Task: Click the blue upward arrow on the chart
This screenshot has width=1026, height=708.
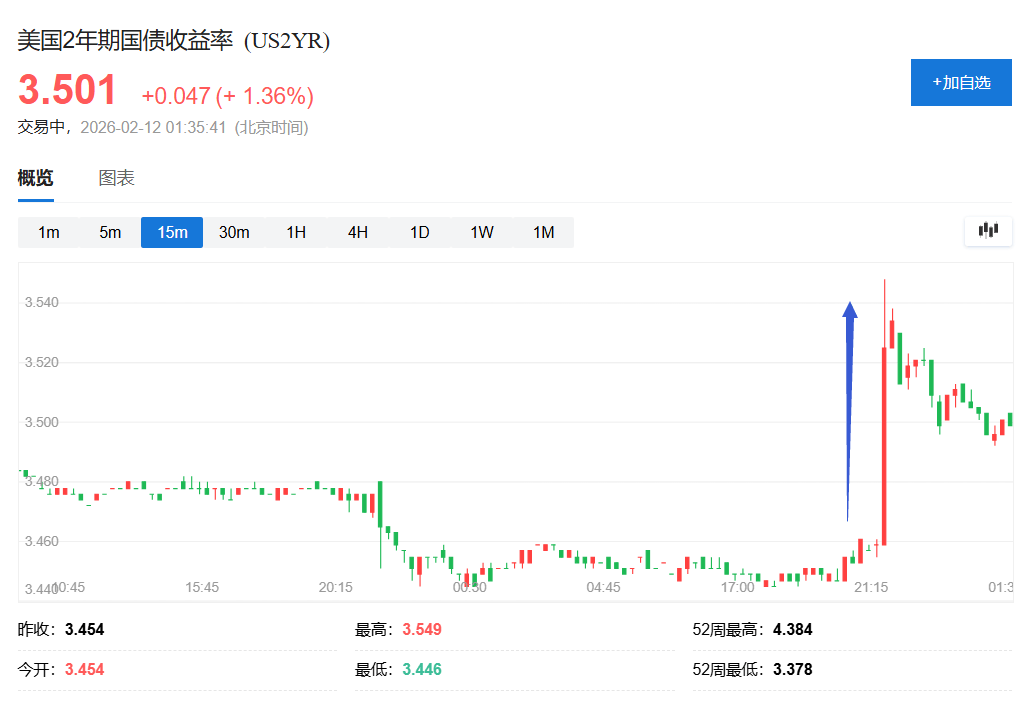Action: [x=849, y=400]
